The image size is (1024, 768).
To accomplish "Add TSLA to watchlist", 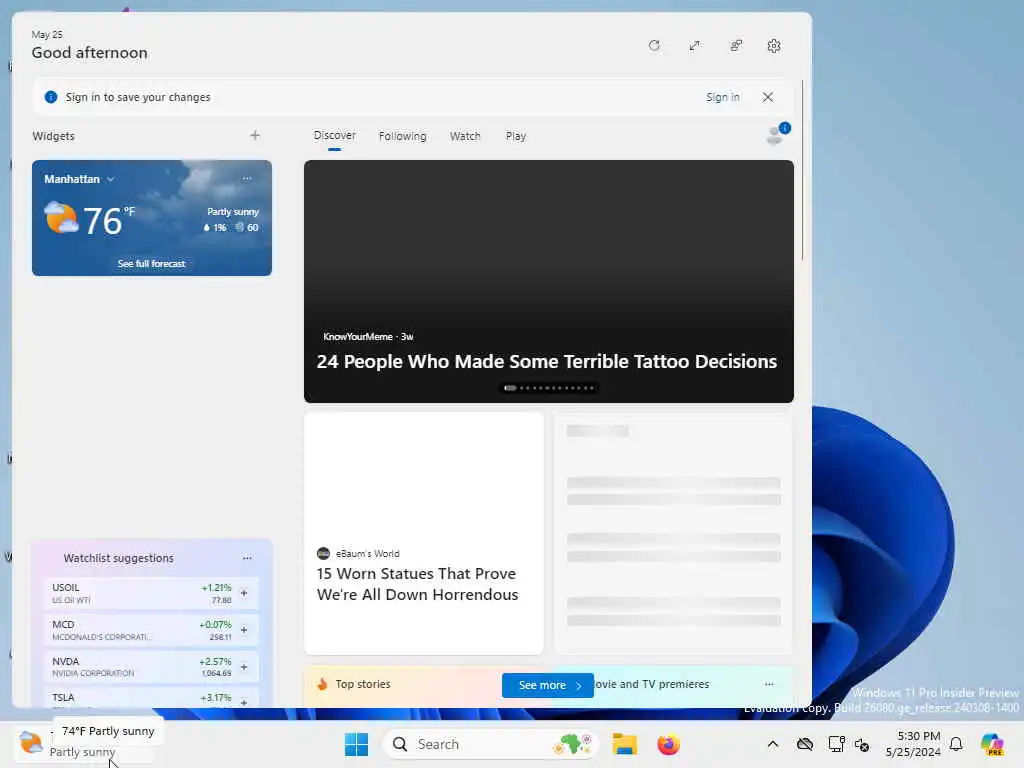I will coord(244,702).
